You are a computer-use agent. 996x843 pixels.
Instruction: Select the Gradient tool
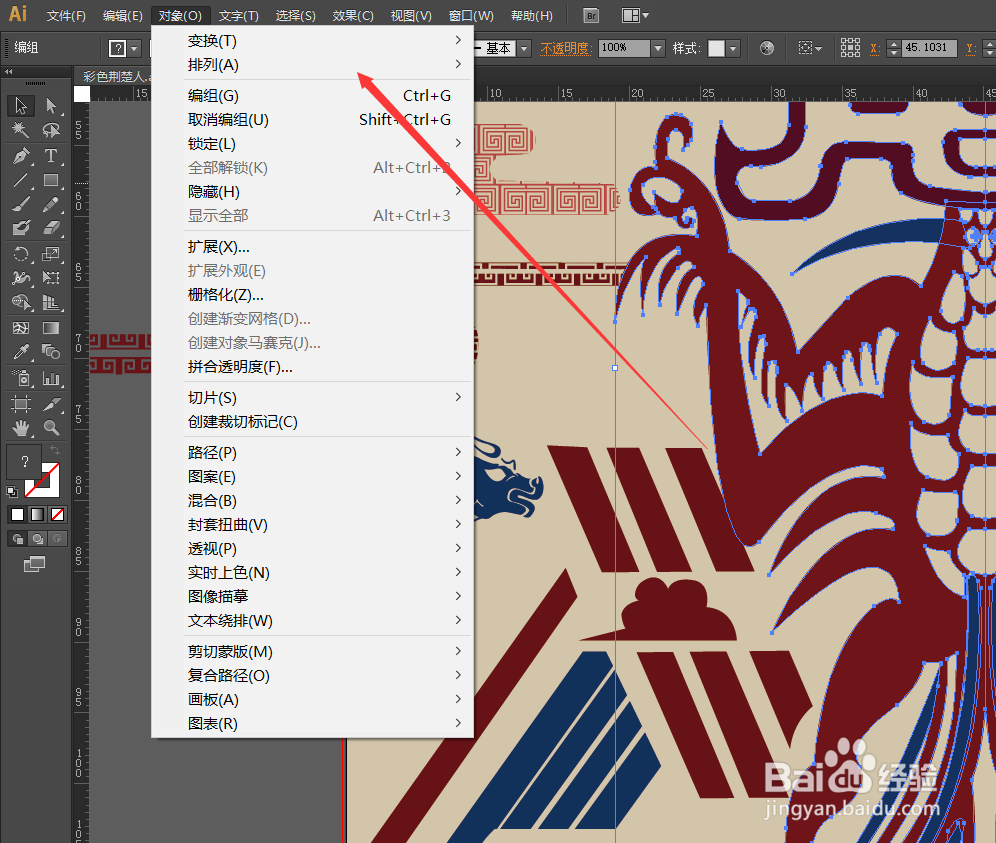coord(51,328)
